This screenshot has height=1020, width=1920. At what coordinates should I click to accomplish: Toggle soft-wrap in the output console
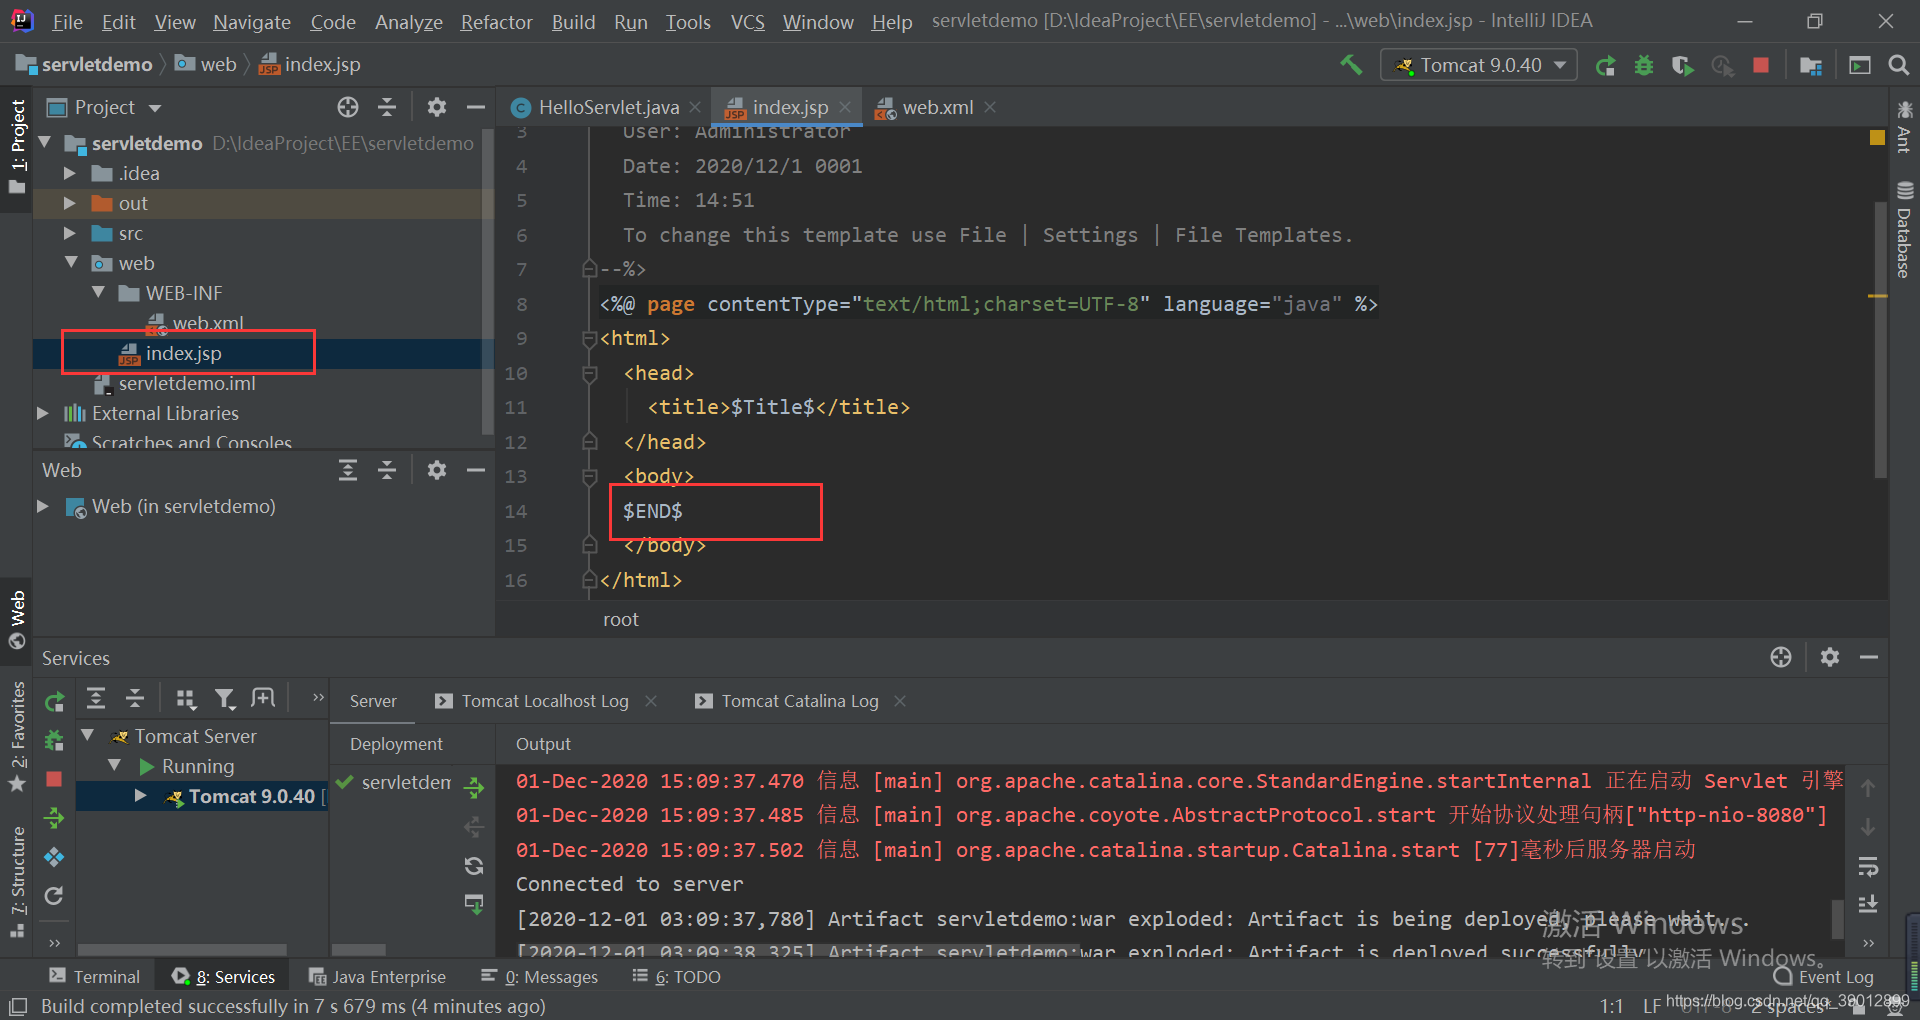click(x=1867, y=866)
